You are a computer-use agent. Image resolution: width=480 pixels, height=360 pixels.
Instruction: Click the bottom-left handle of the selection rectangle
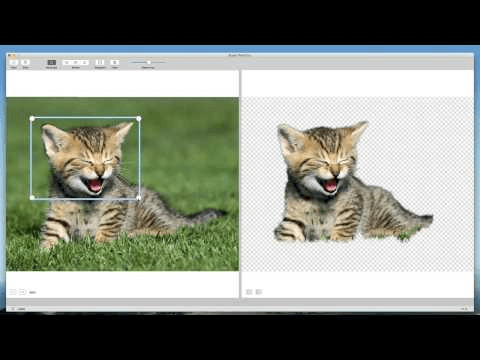[x=32, y=198]
